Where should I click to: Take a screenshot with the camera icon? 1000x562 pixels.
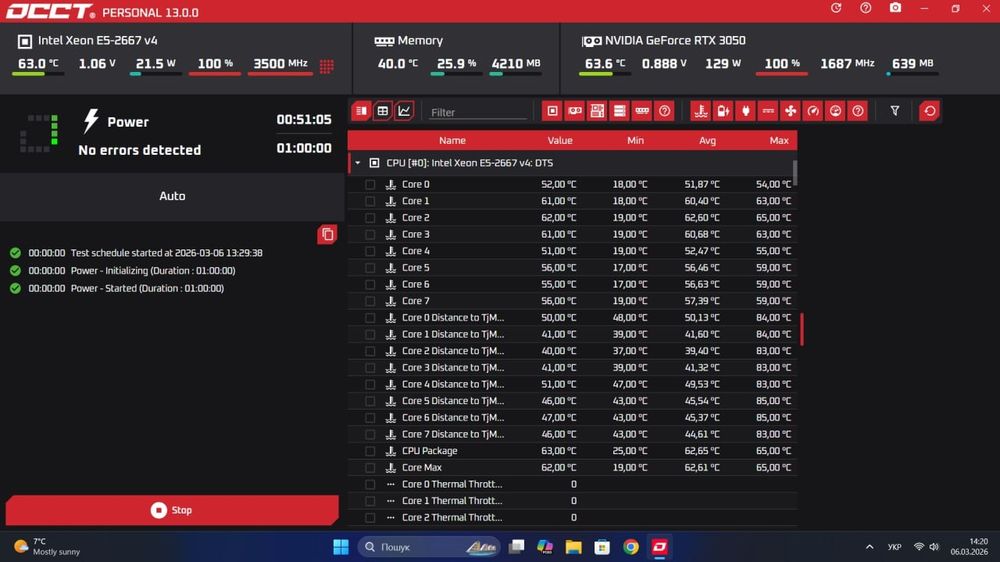895,8
